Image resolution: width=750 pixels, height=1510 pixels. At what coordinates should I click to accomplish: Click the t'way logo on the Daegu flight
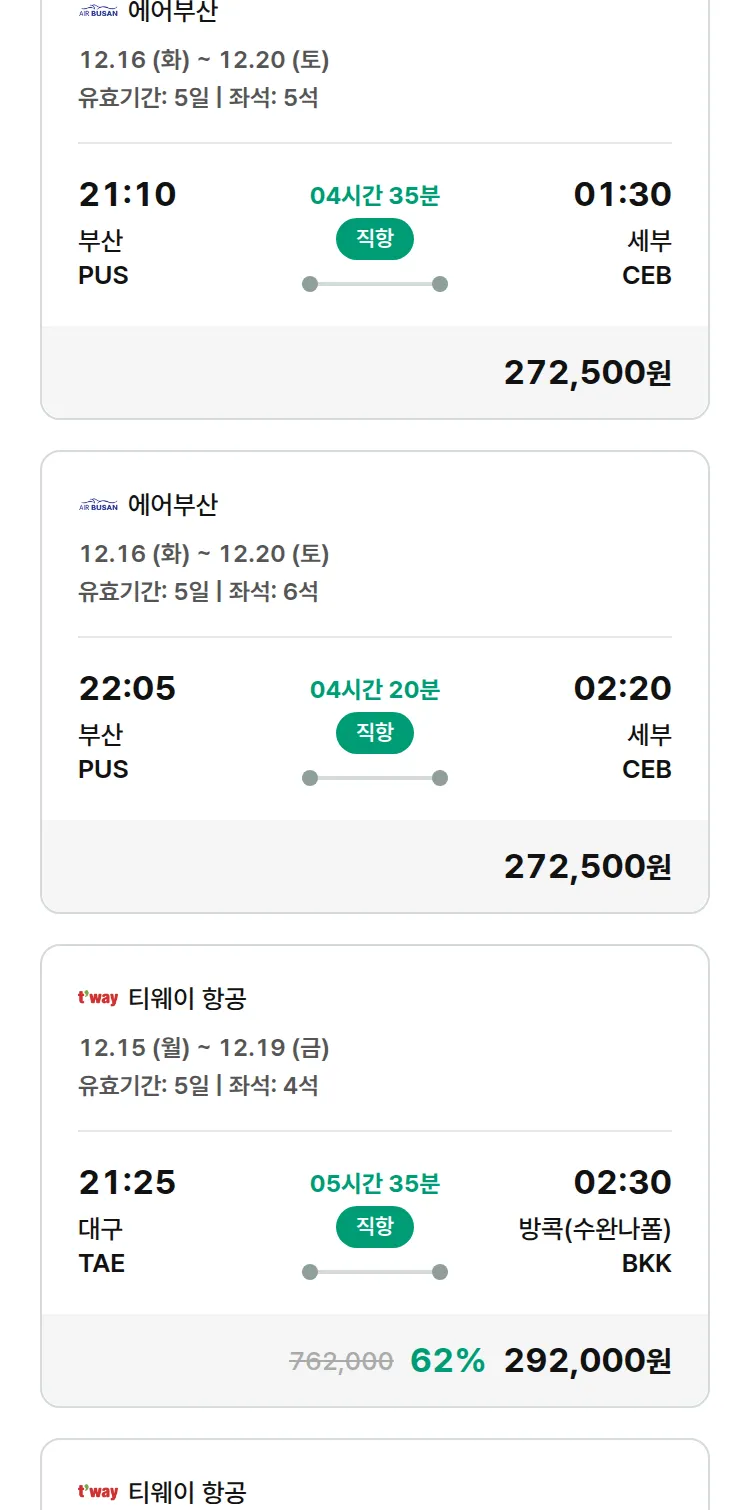coord(98,998)
